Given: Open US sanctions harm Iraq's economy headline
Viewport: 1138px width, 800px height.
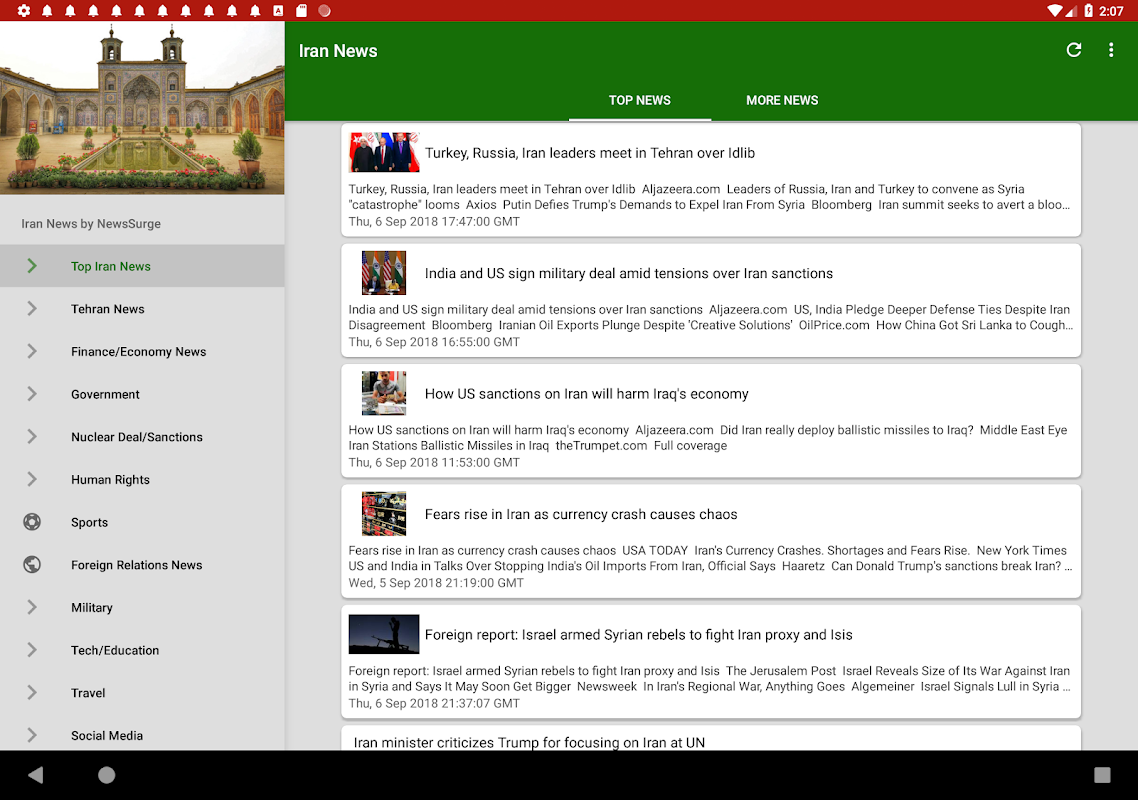Looking at the screenshot, I should tap(586, 394).
